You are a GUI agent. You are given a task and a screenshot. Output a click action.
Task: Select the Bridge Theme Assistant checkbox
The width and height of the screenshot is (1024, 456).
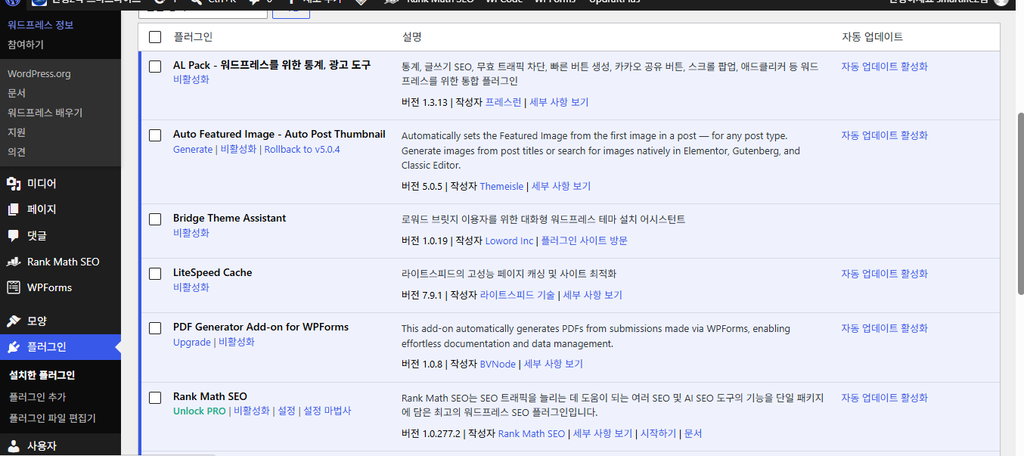[155, 219]
